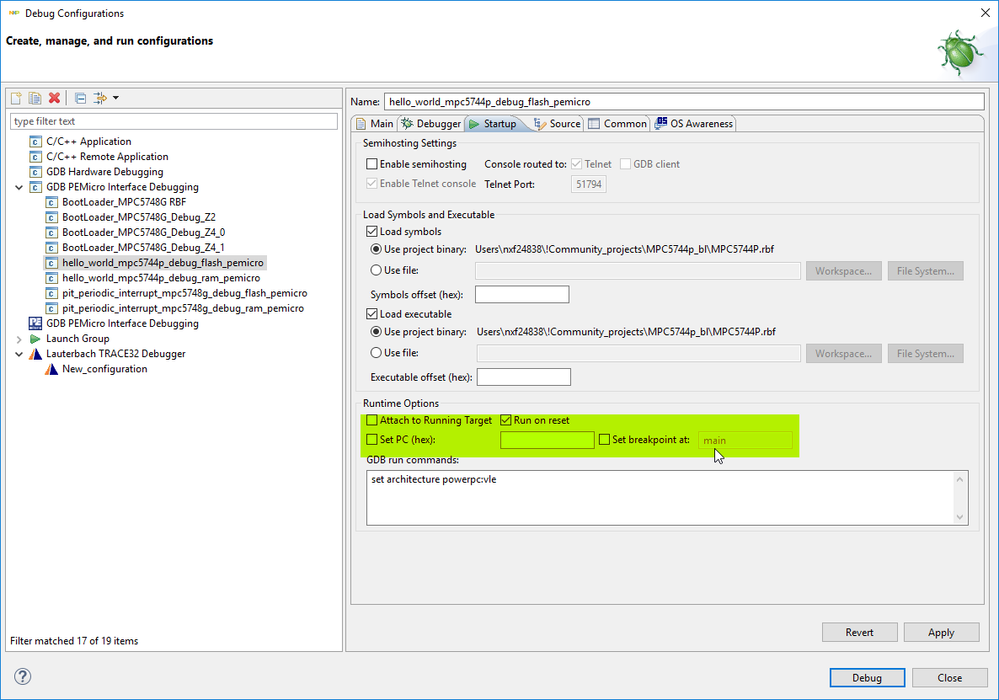Select Use project binary for symbols
Viewport: 999px width, 700px height.
tap(377, 250)
